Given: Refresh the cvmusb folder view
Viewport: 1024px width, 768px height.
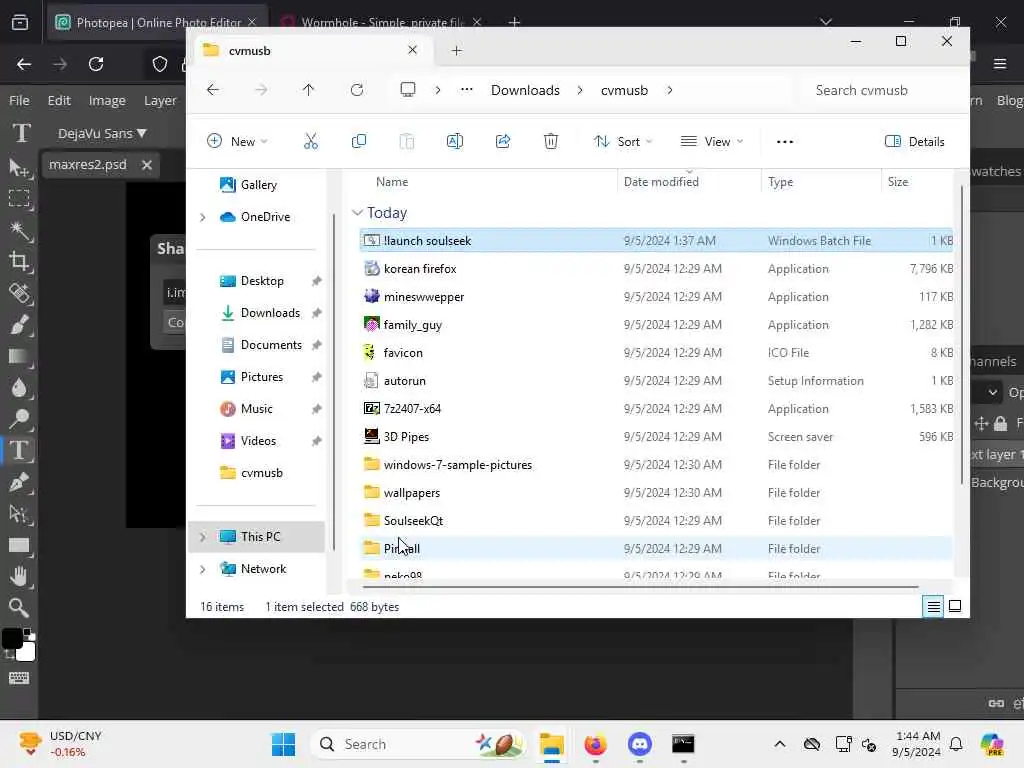Looking at the screenshot, I should 357,90.
